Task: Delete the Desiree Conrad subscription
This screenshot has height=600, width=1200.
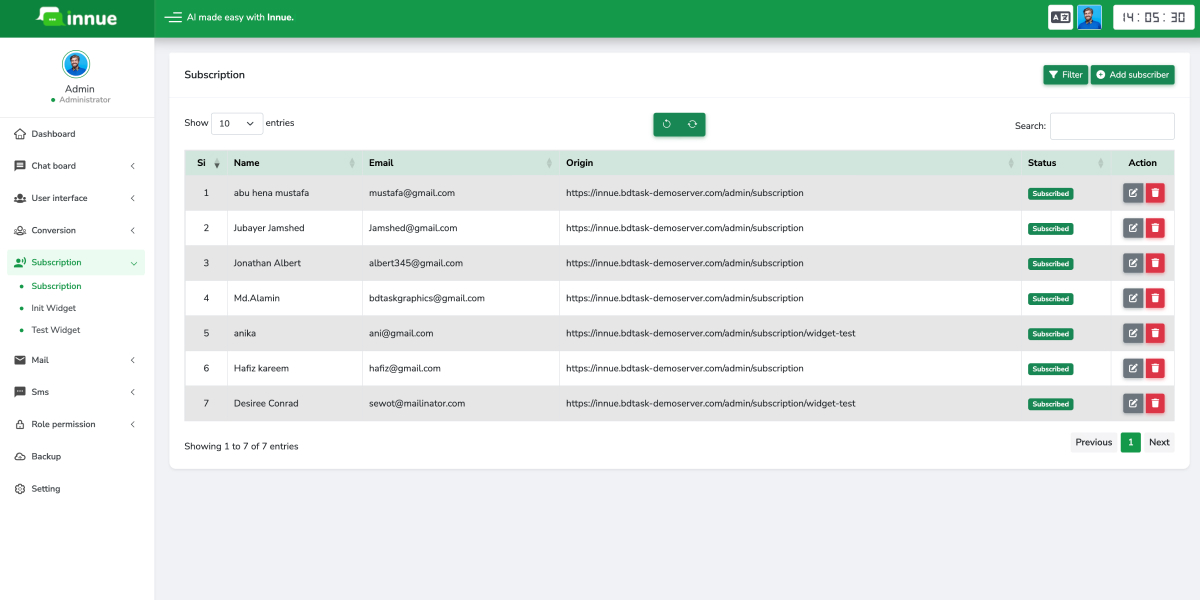Action: click(1156, 403)
